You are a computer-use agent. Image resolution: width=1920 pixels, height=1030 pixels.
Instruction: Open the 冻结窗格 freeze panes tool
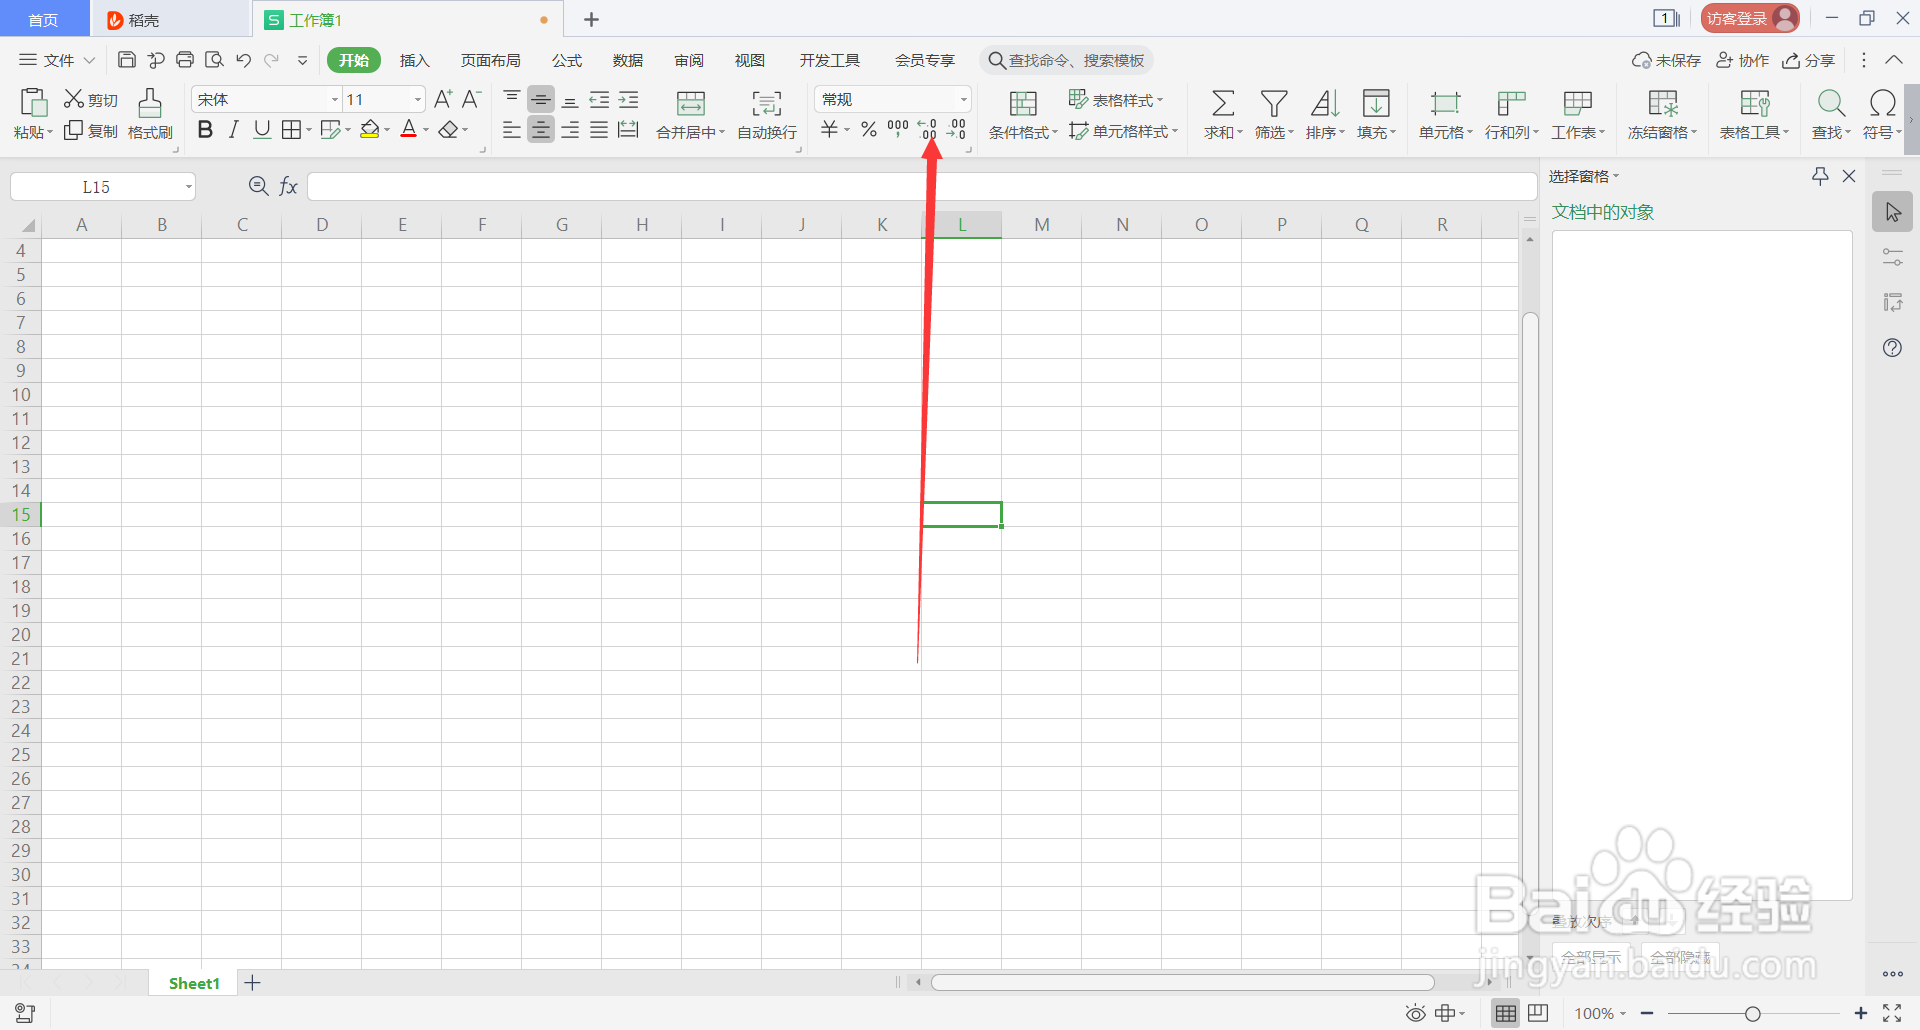point(1659,113)
